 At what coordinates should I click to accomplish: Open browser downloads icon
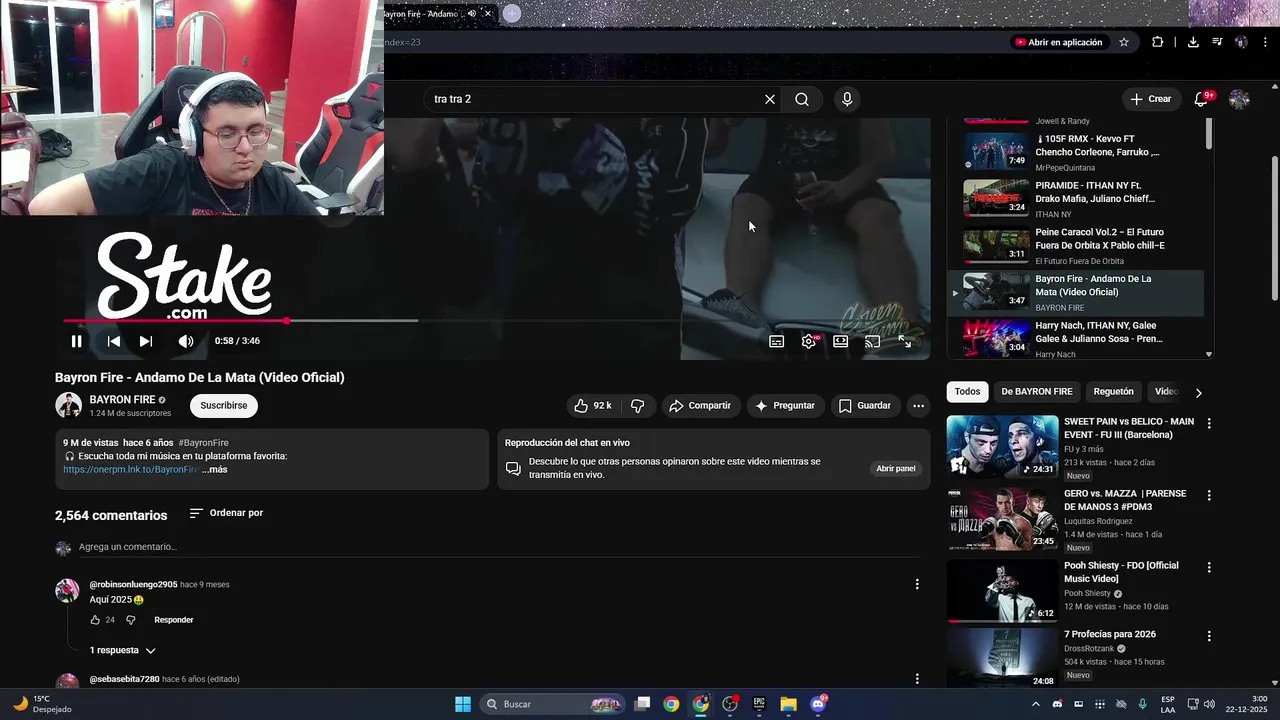pos(1193,42)
